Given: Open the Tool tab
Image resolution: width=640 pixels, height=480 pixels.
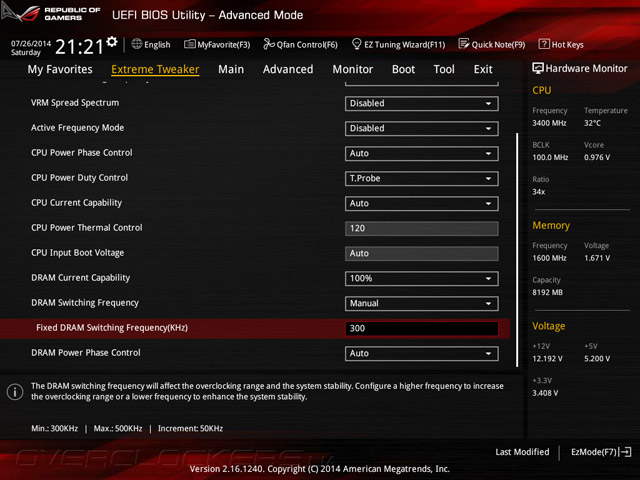Looking at the screenshot, I should 444,69.
